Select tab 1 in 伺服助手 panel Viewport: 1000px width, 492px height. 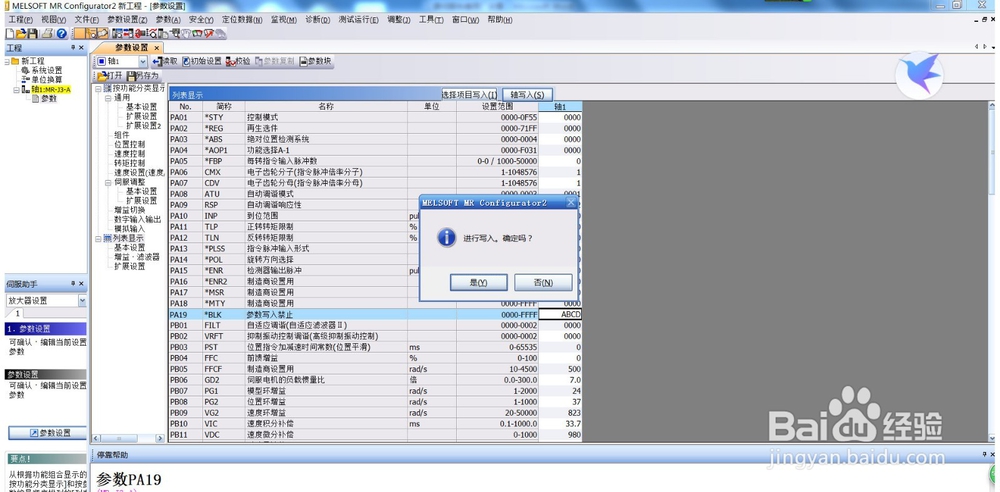[18, 313]
